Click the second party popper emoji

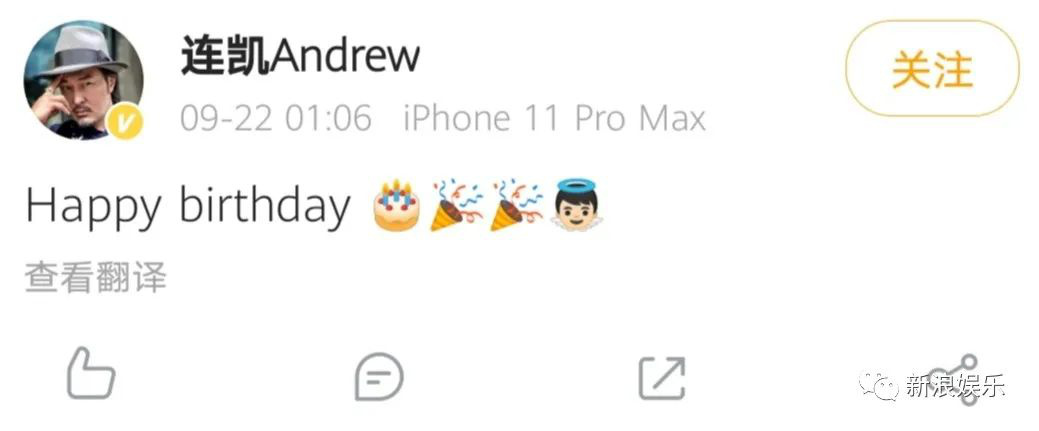click(516, 204)
